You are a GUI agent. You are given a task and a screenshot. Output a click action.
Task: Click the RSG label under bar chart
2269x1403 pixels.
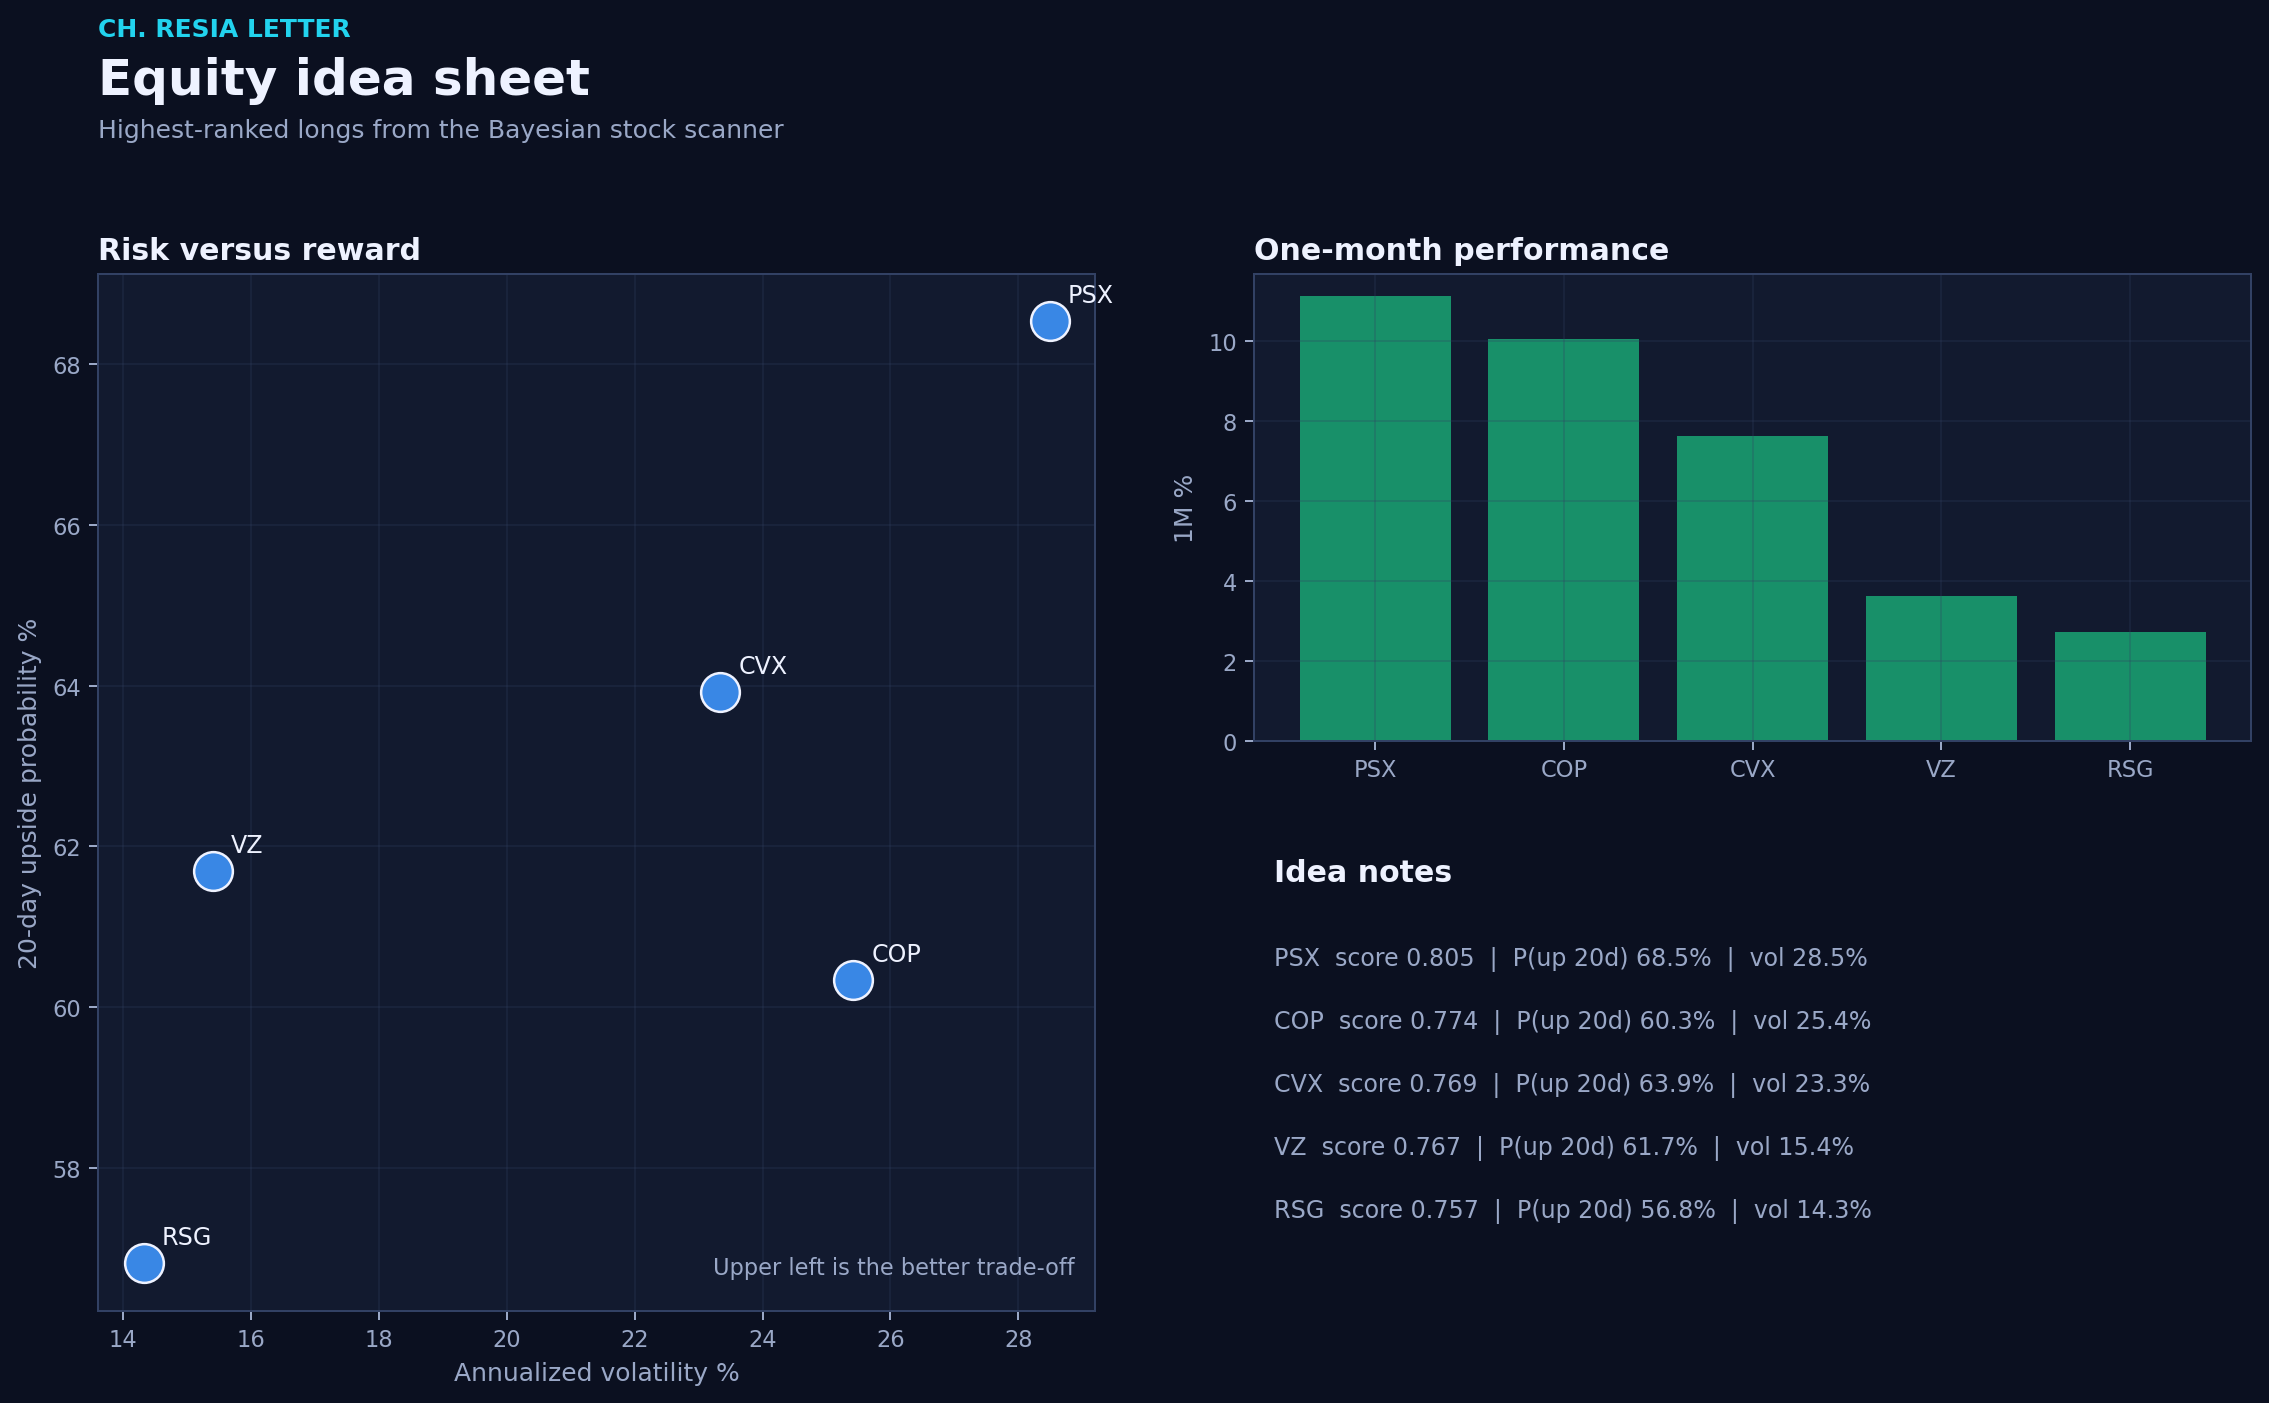tap(2130, 769)
